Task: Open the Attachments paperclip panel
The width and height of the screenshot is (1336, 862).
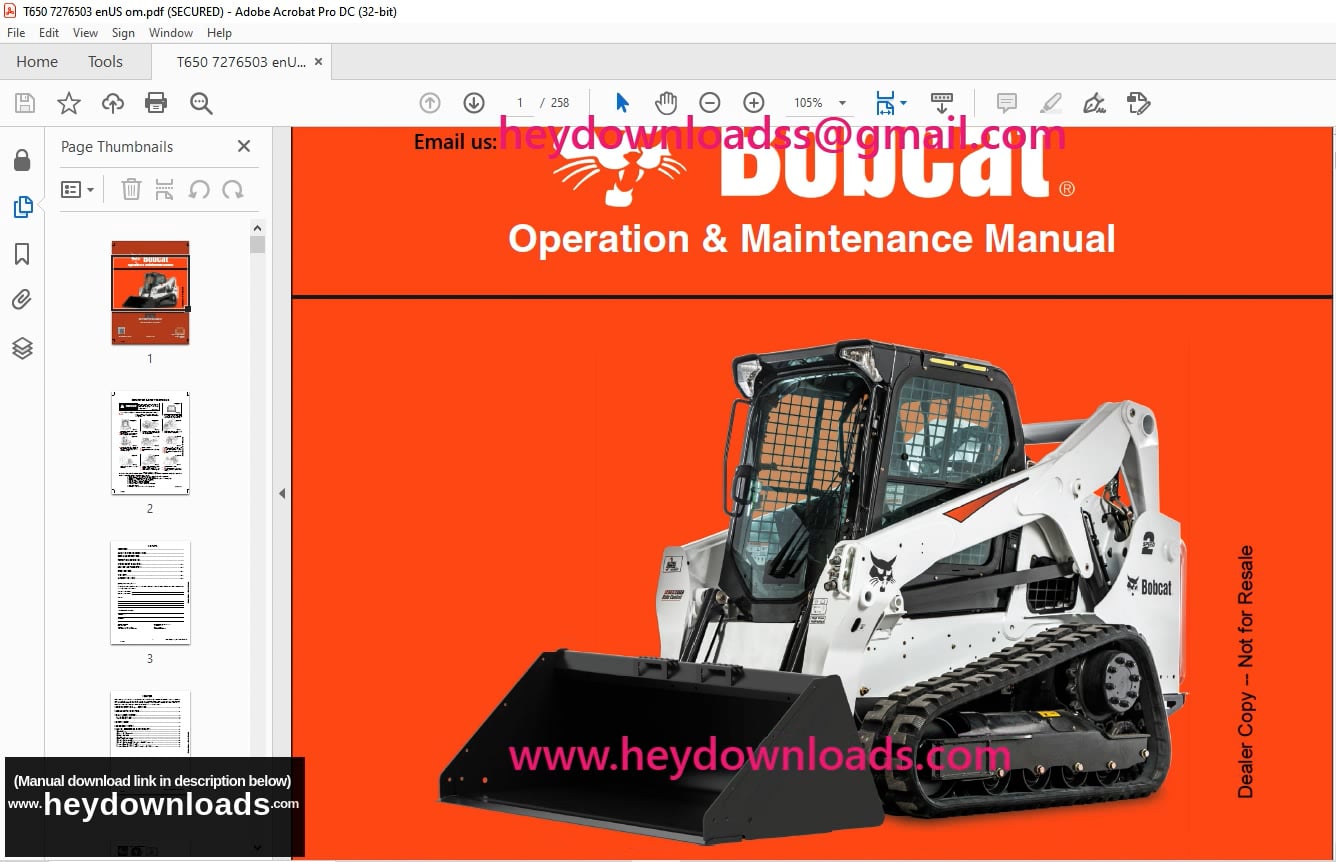Action: tap(22, 300)
